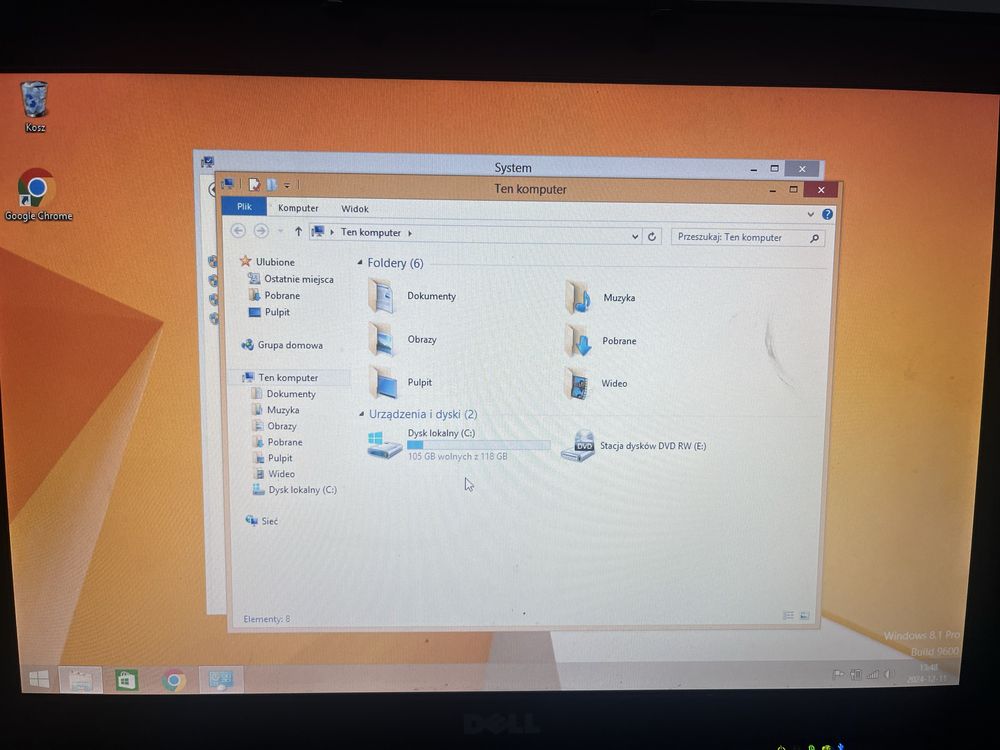Open the quick access toolbar customize dropdown

[287, 185]
